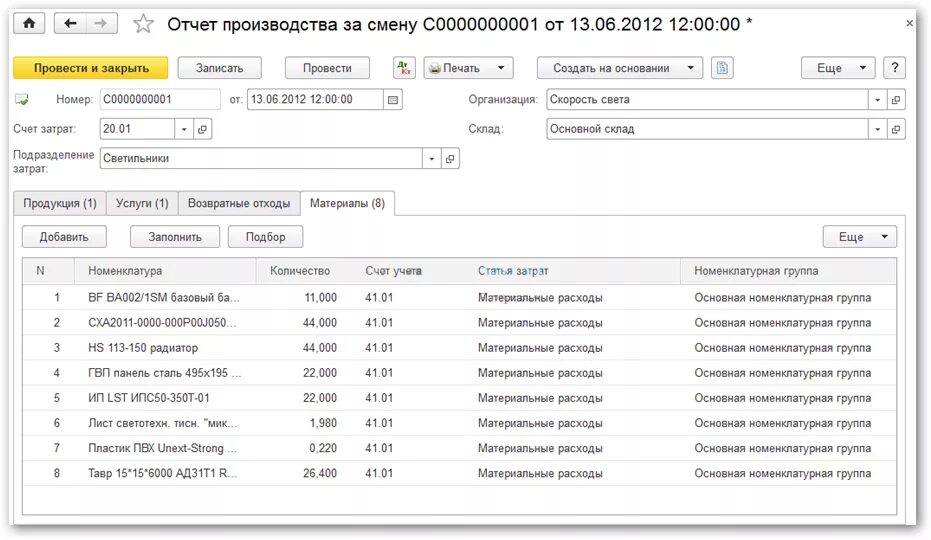Go to the home page icon

point(29,24)
